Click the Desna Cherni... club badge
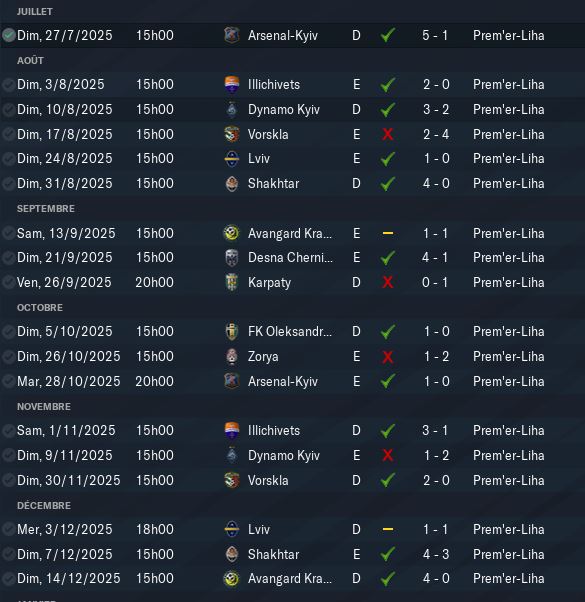 (232, 258)
